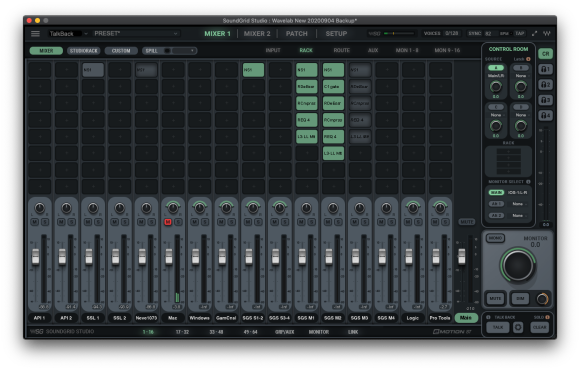The image size is (580, 370).
Task: Select the INPUT view tab
Action: click(x=273, y=50)
